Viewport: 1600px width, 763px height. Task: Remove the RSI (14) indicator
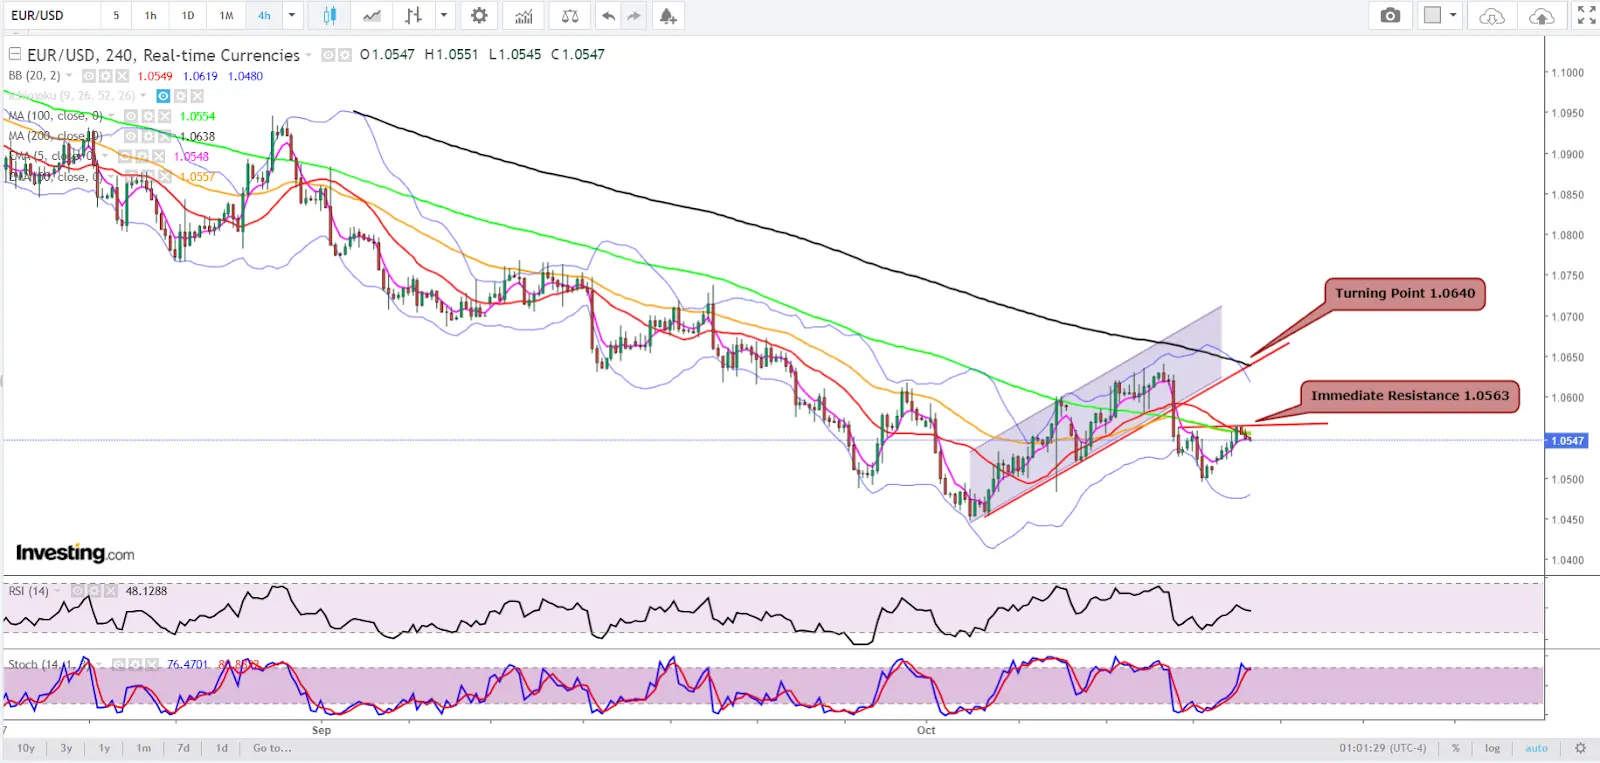tap(109, 591)
